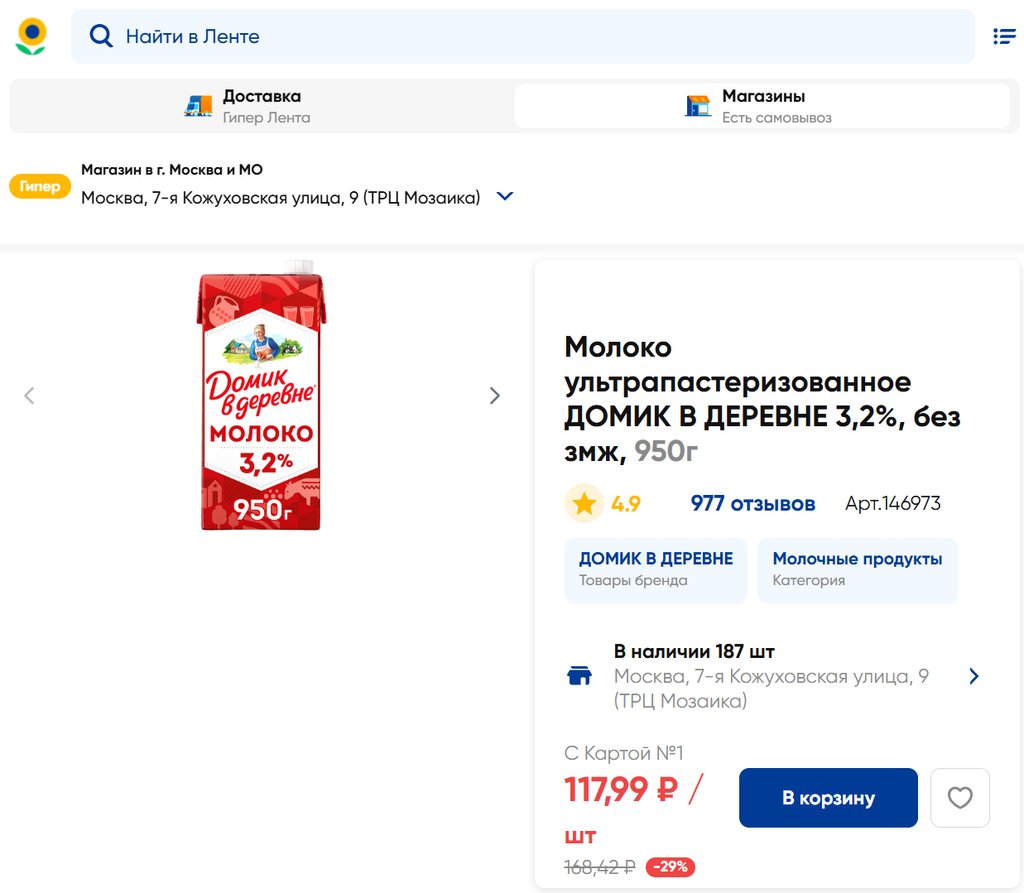Add product to favorites with heart icon
This screenshot has width=1024, height=893.
pyautogui.click(x=960, y=798)
